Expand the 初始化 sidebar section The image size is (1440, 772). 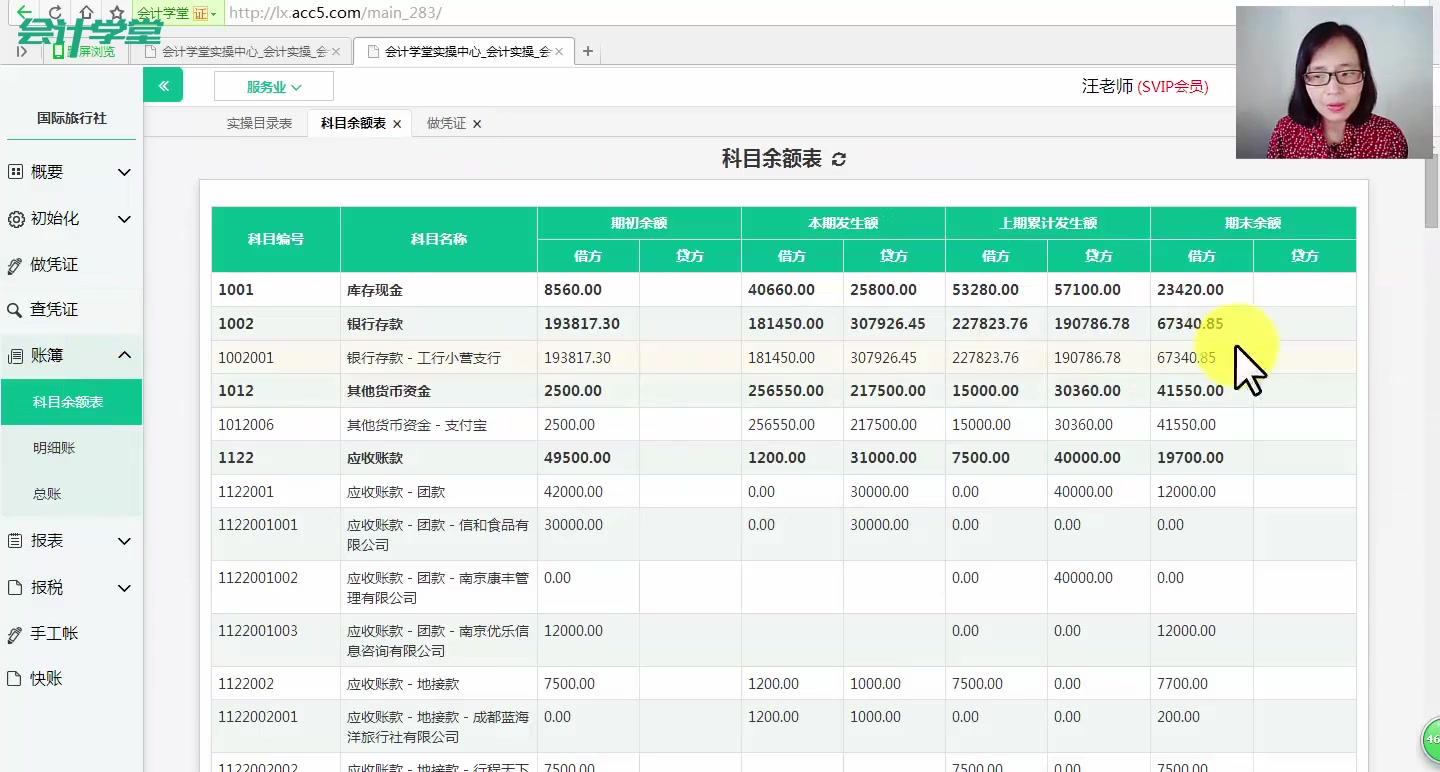(71, 219)
